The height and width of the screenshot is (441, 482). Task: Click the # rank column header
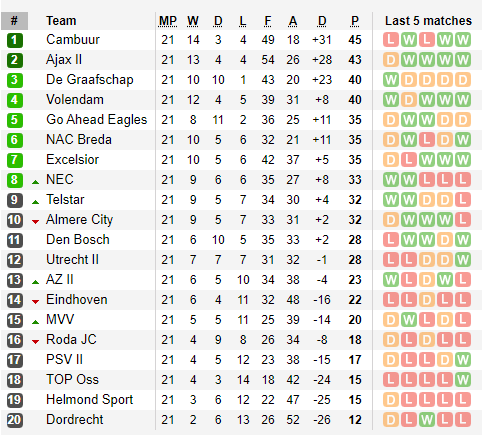pyautogui.click(x=14, y=21)
